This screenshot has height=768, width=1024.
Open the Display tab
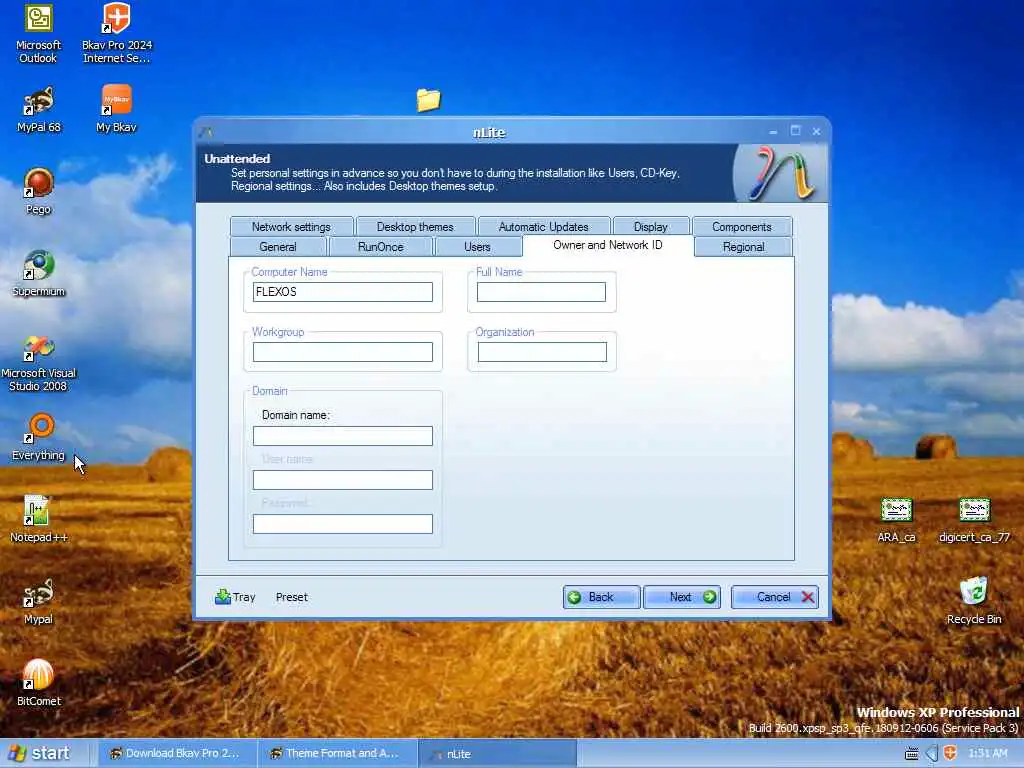[x=650, y=227]
